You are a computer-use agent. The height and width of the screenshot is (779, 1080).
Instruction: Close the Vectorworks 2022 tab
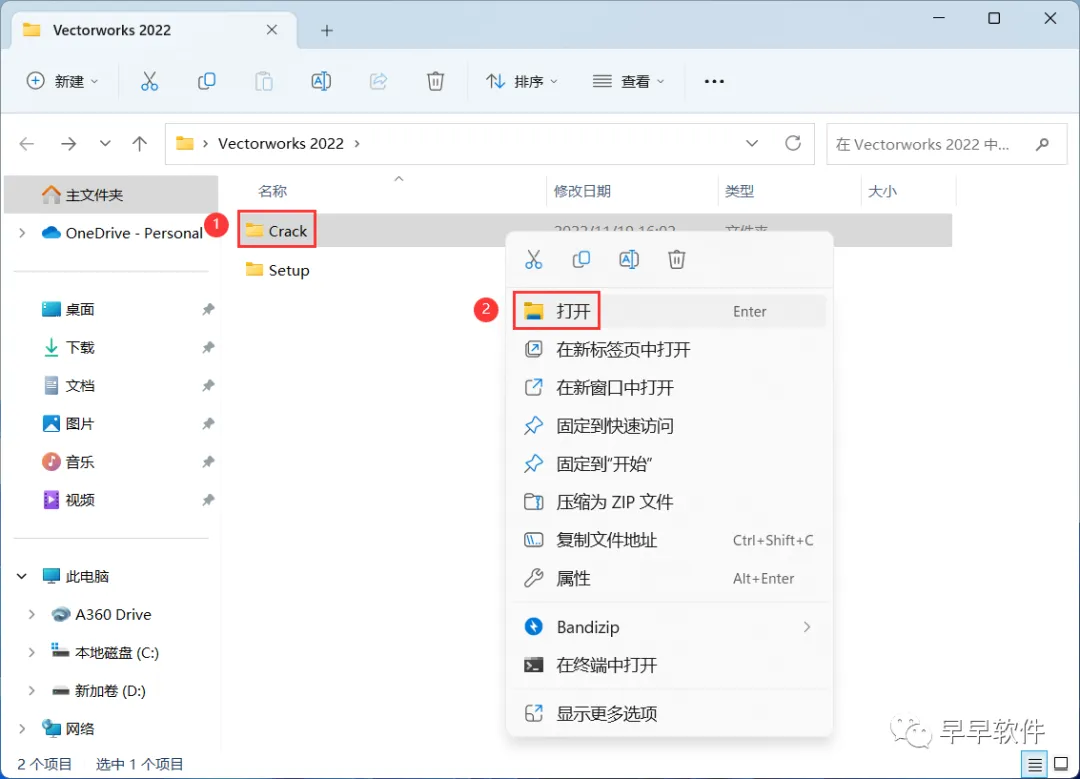click(272, 30)
